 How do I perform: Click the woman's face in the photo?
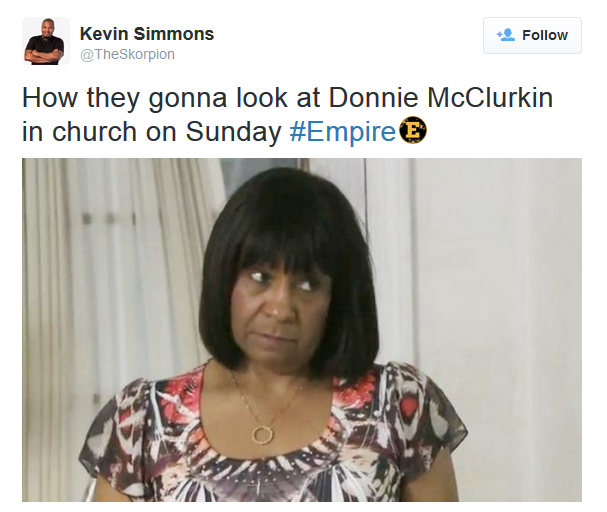point(282,310)
